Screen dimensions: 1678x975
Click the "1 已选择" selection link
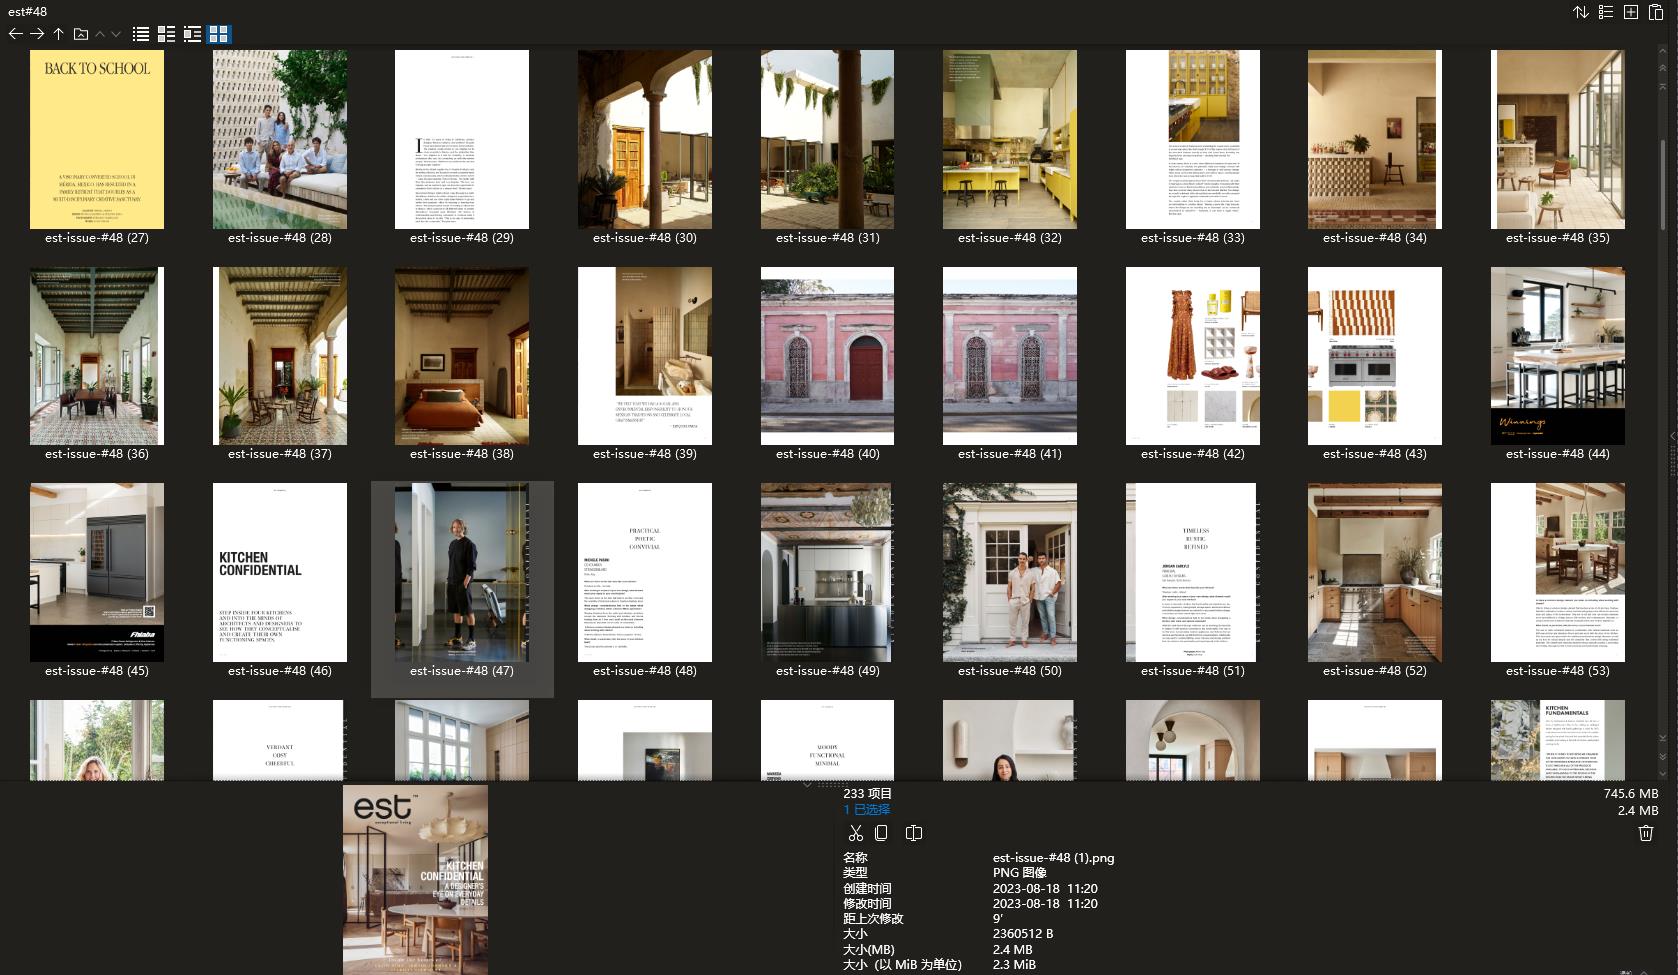866,809
